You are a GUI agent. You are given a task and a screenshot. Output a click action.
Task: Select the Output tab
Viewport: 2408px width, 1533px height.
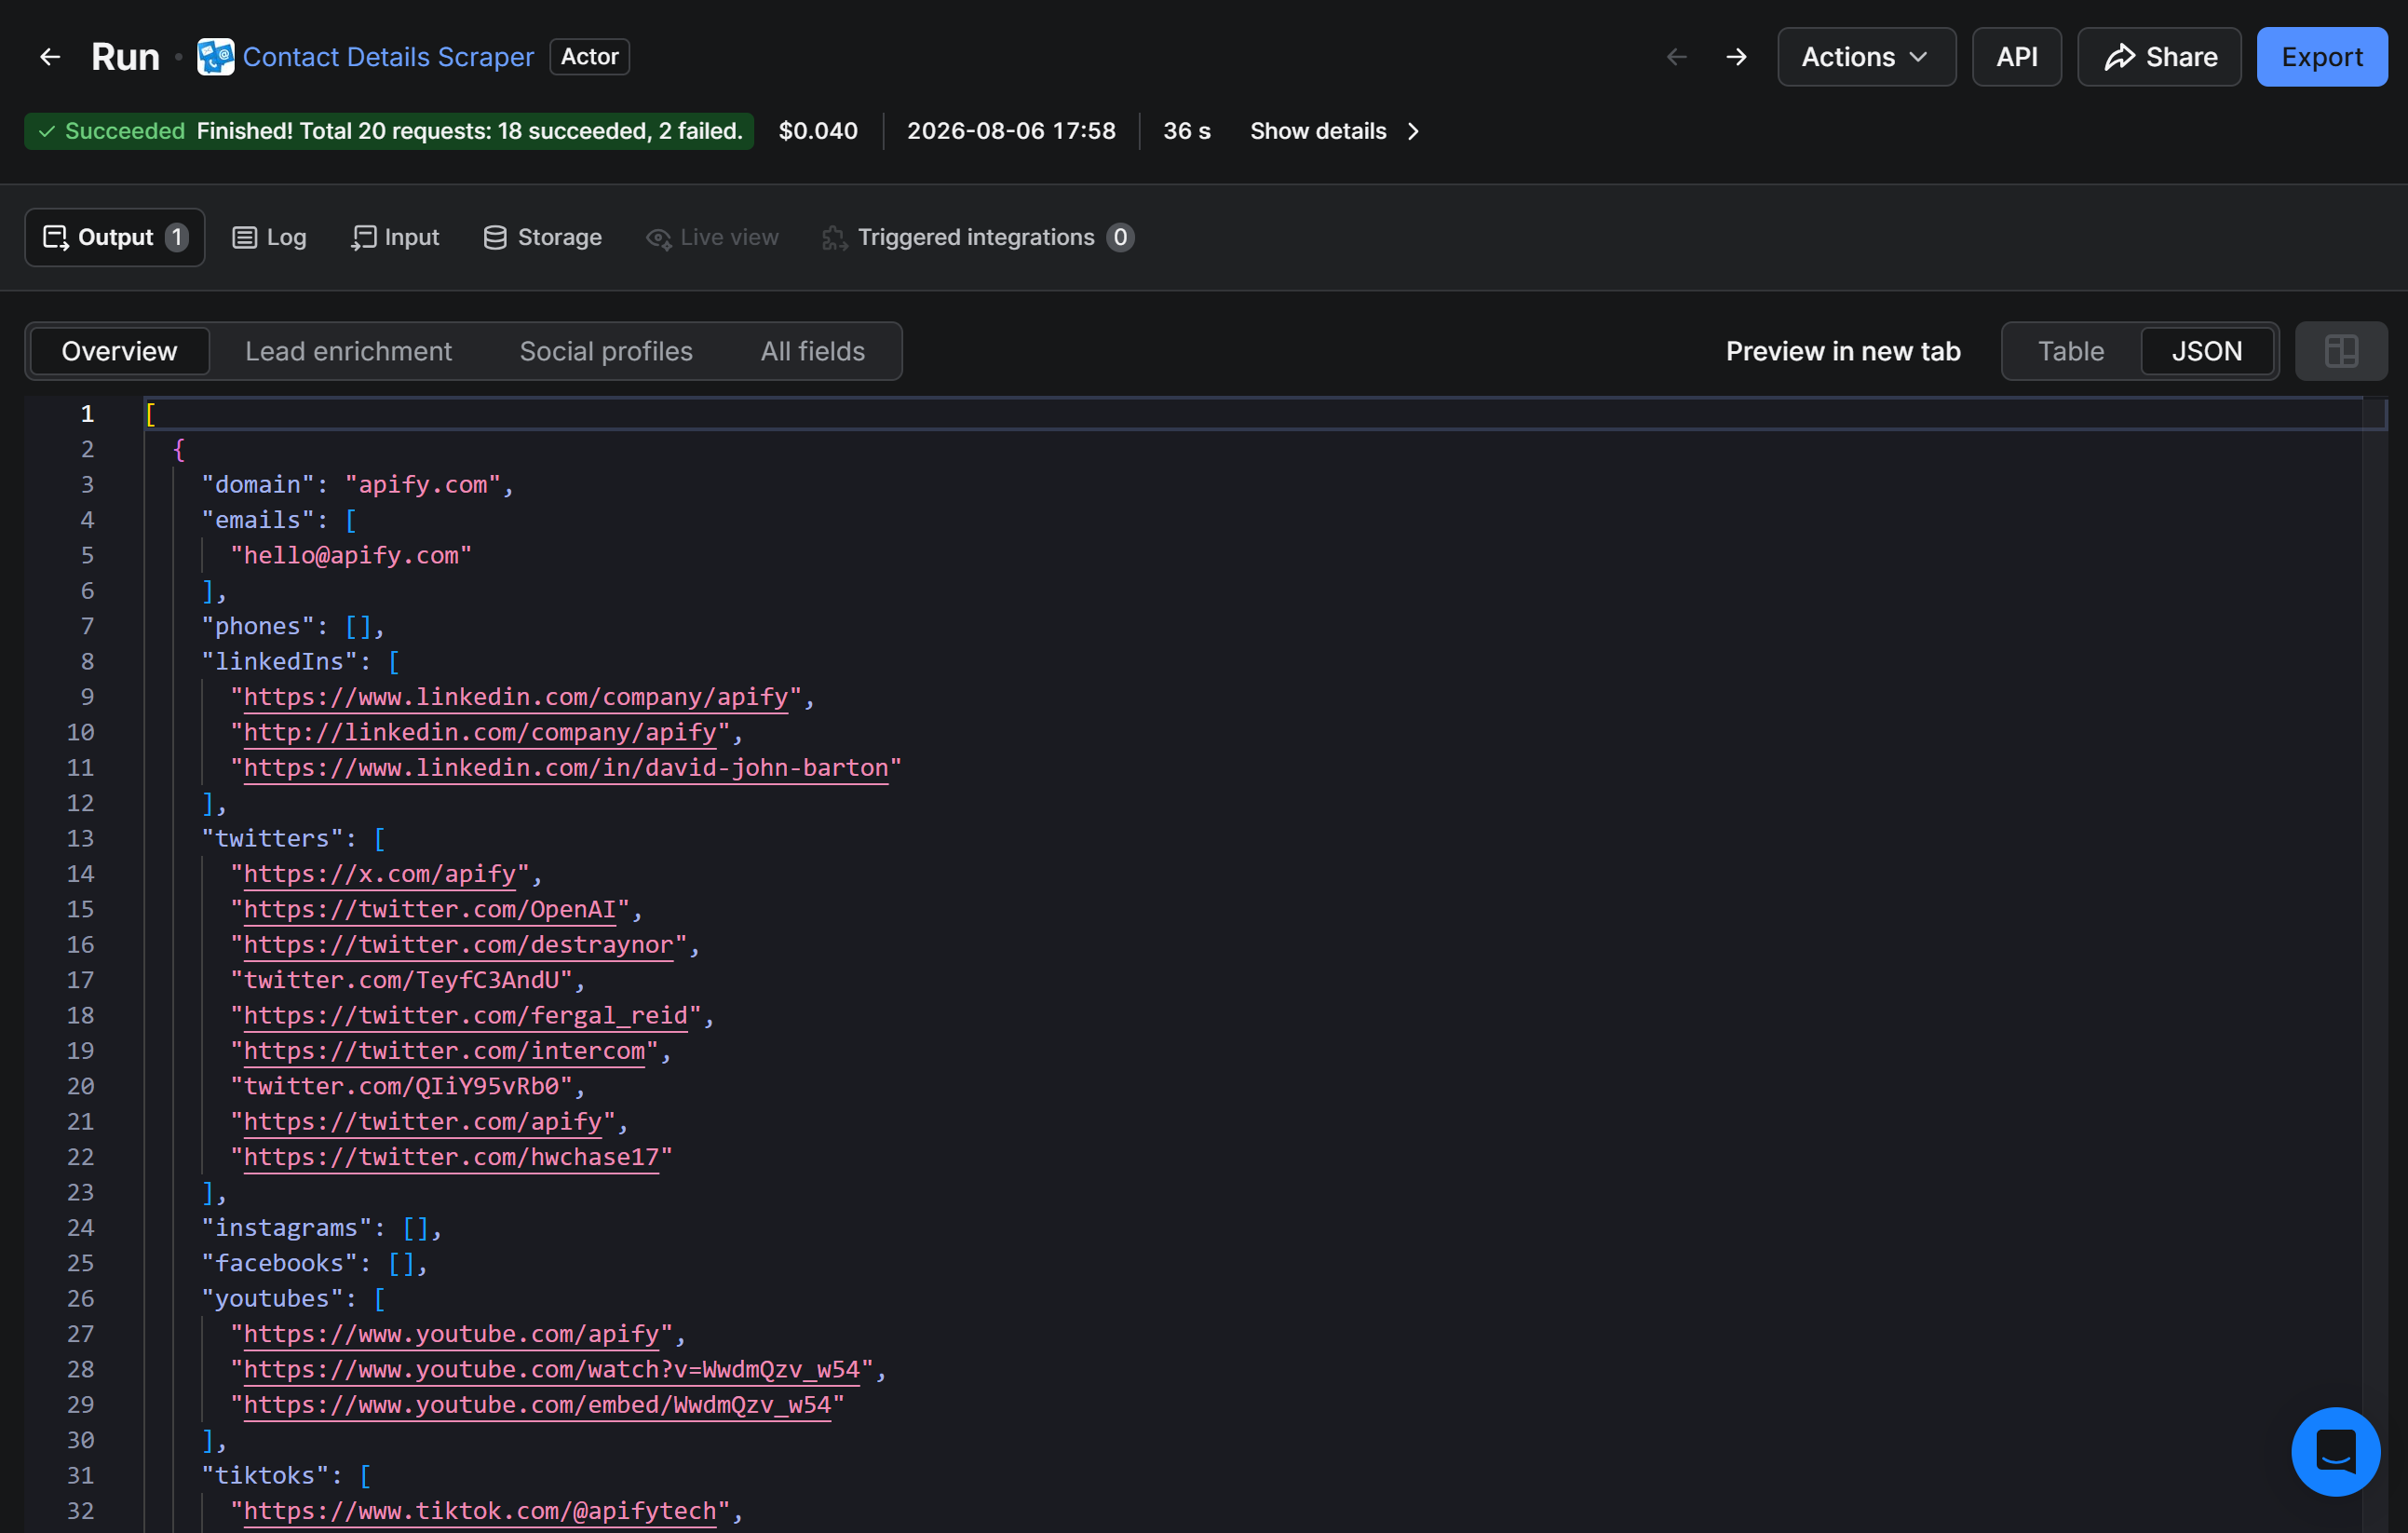(x=115, y=237)
